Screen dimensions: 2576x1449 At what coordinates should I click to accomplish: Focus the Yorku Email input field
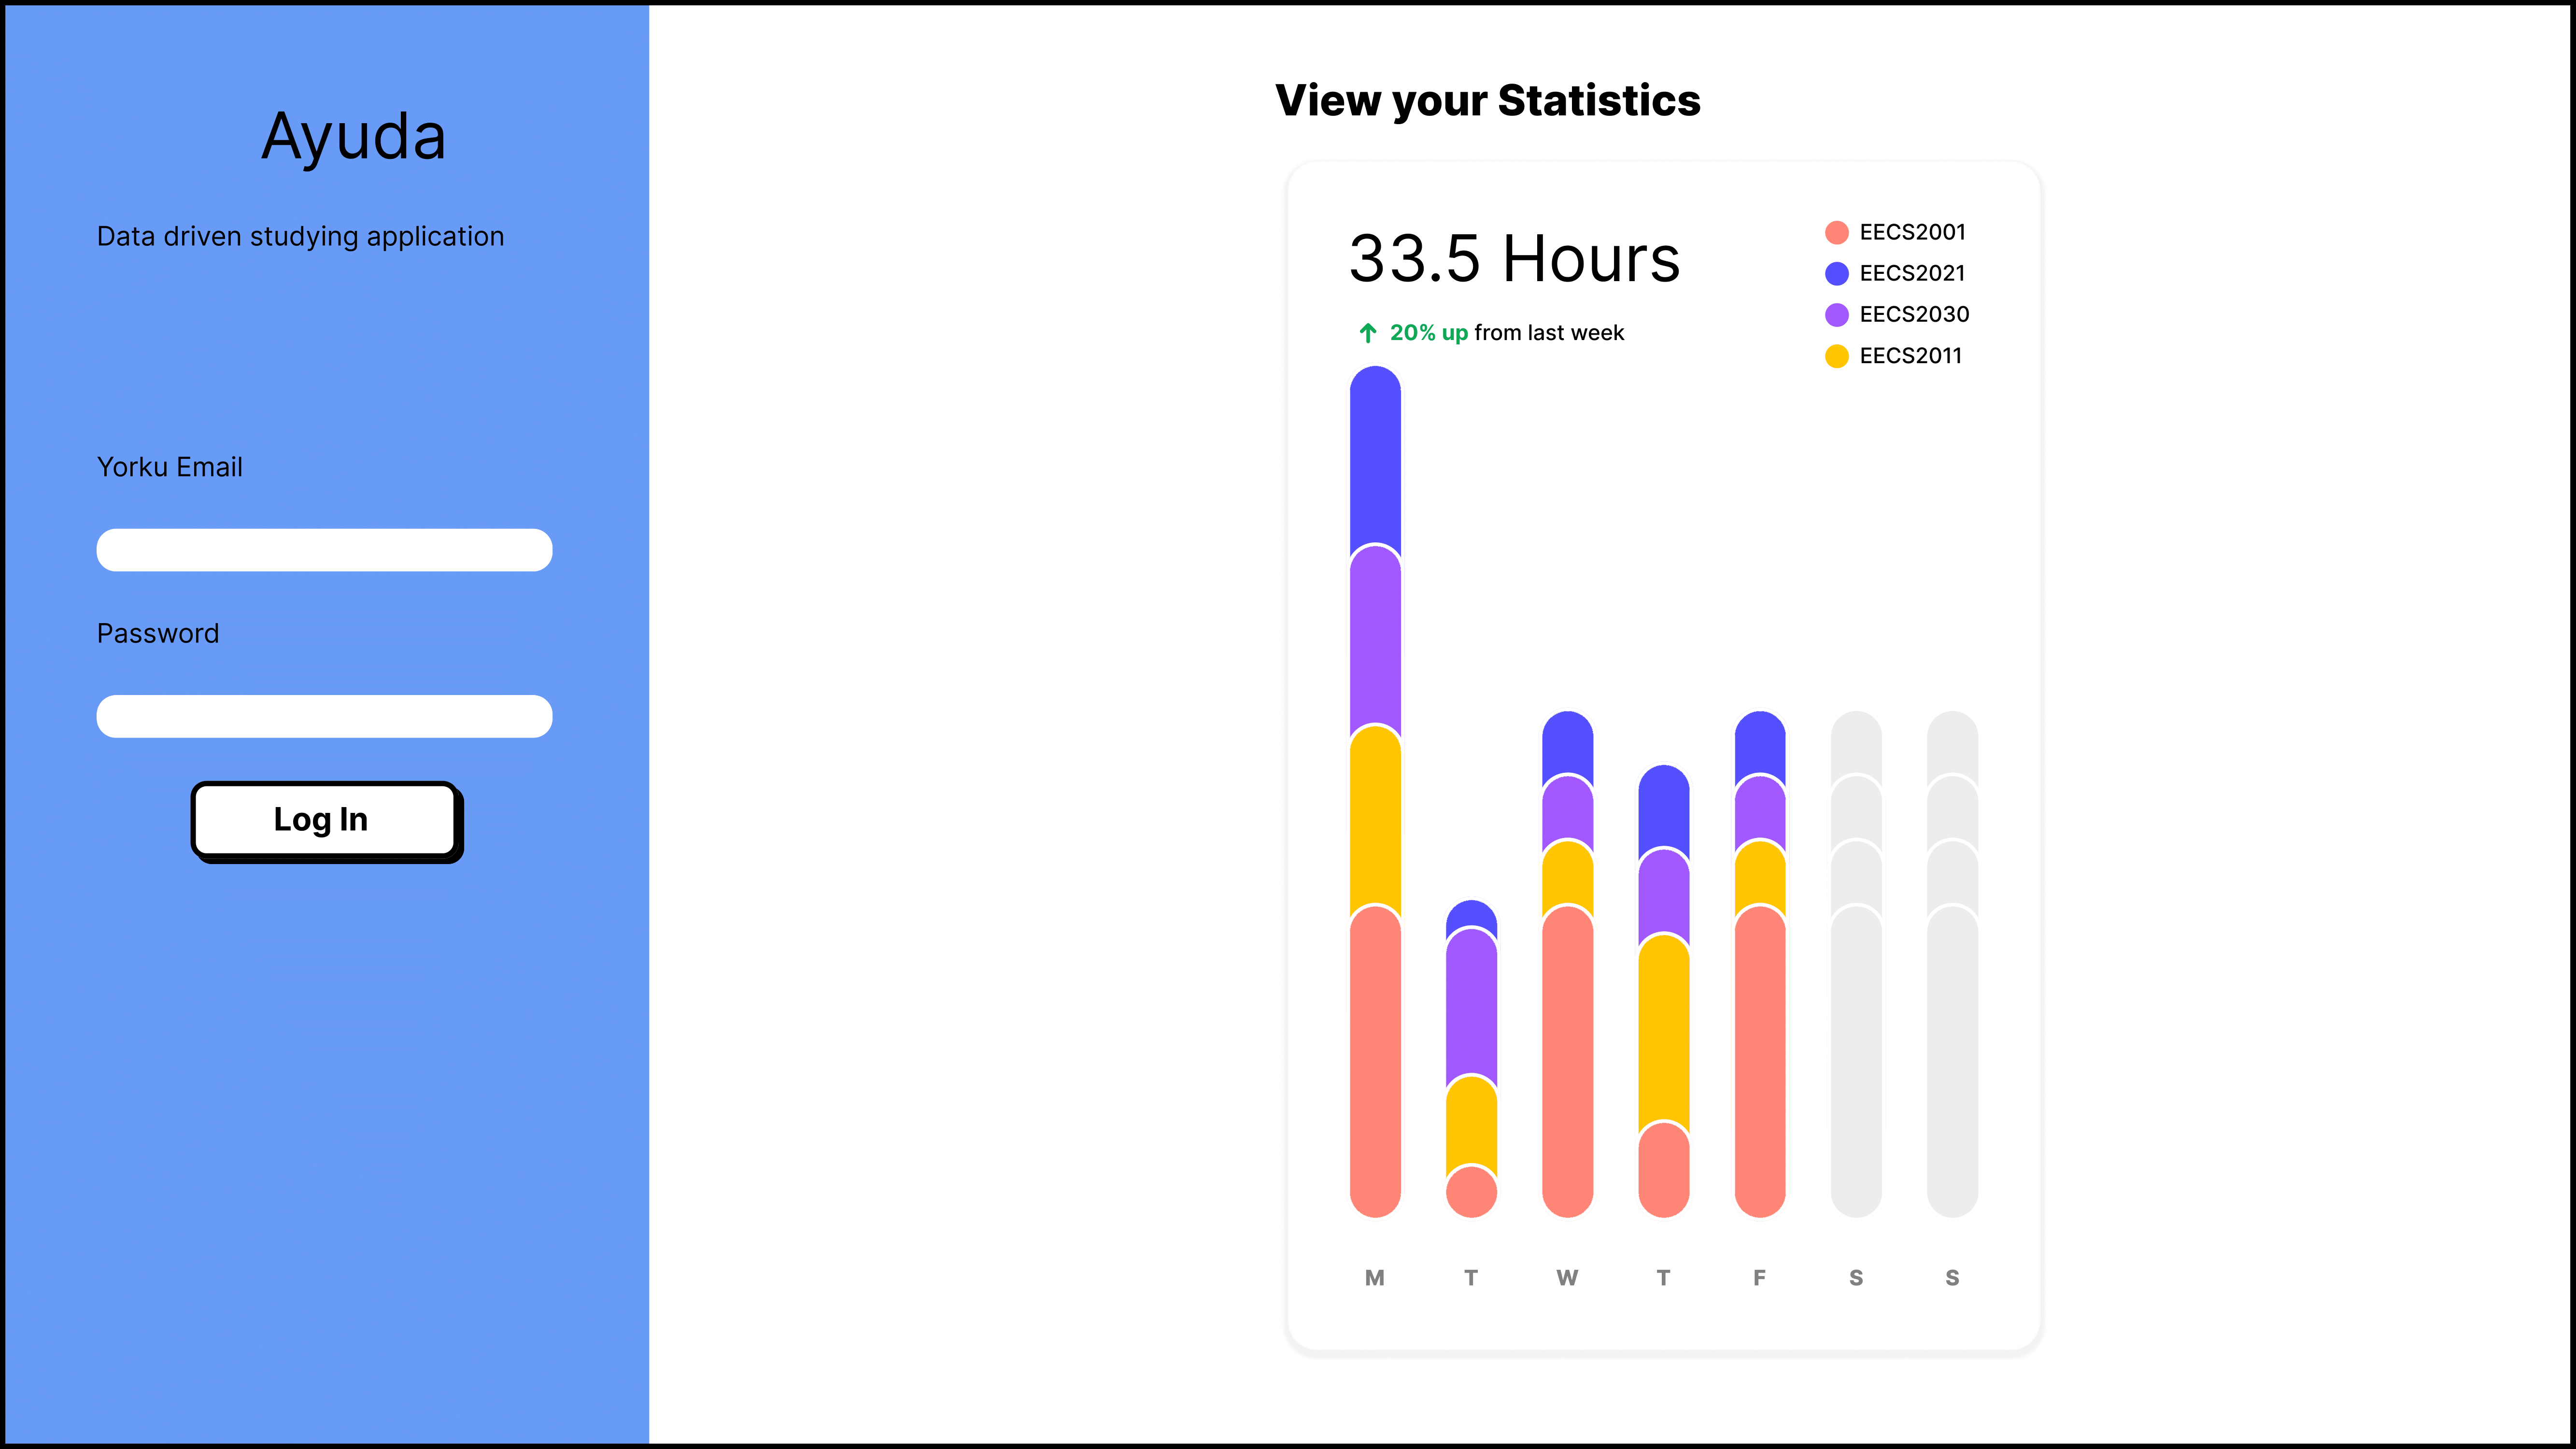pos(324,550)
